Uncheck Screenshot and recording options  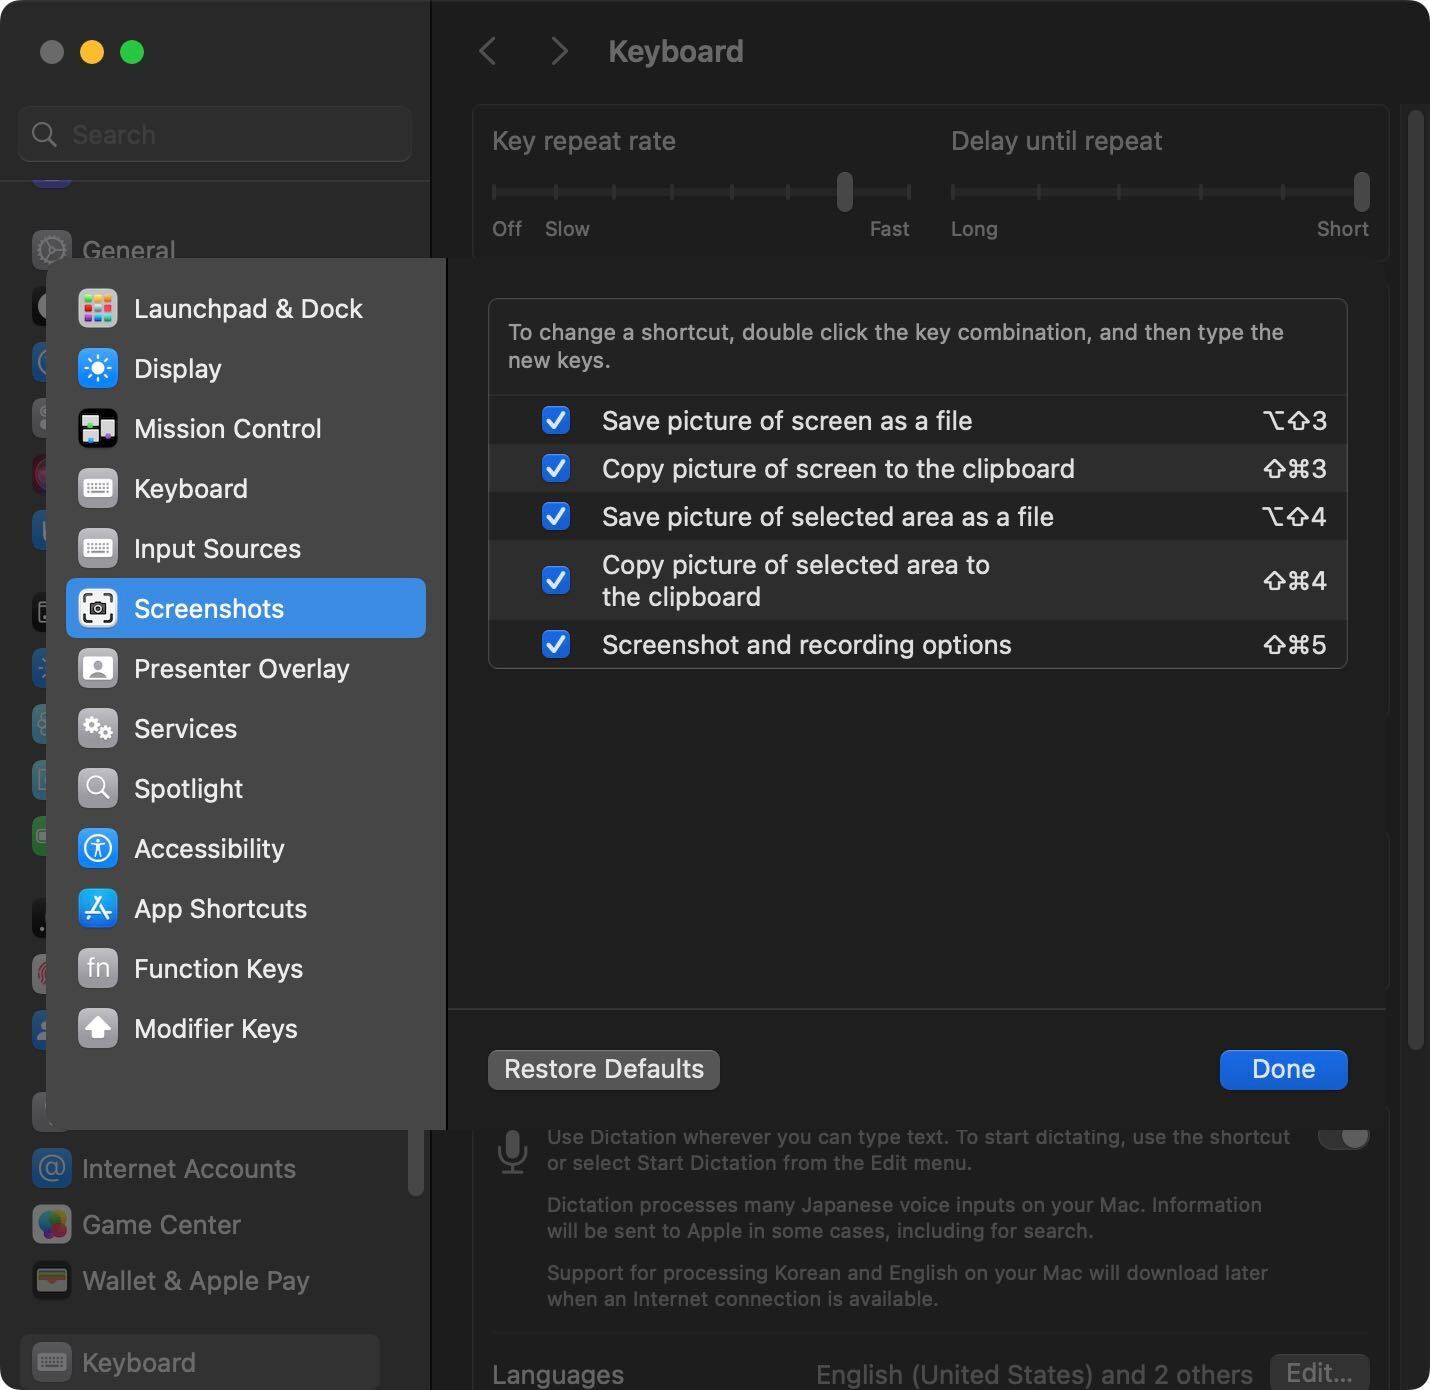click(556, 644)
